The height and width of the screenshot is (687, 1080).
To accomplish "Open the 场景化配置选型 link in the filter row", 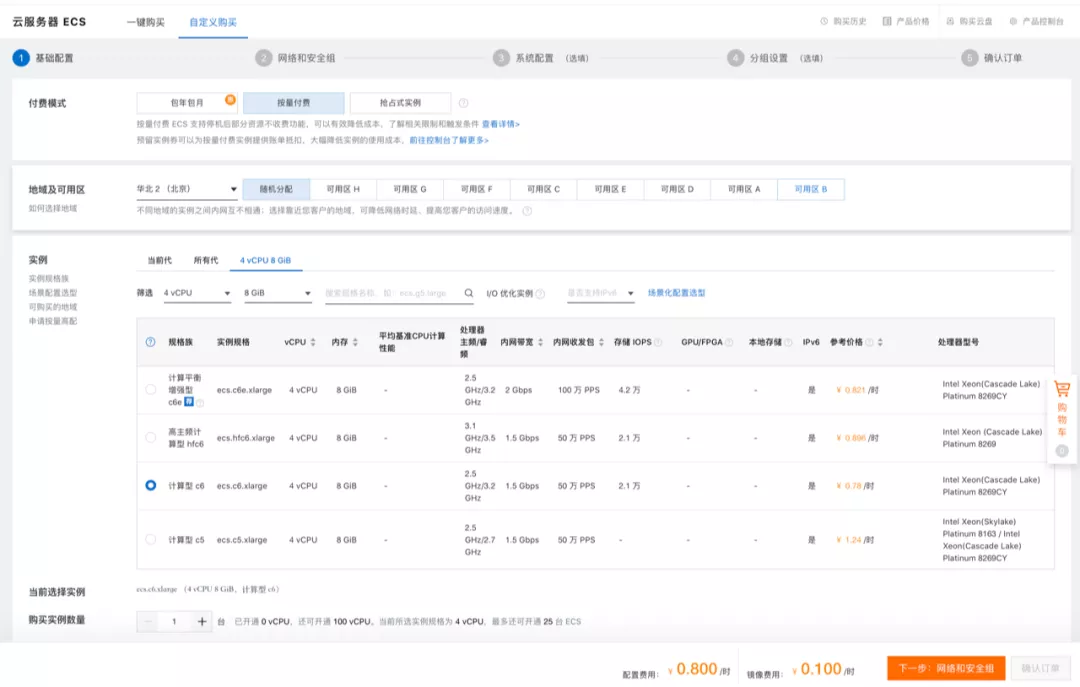I will (676, 293).
